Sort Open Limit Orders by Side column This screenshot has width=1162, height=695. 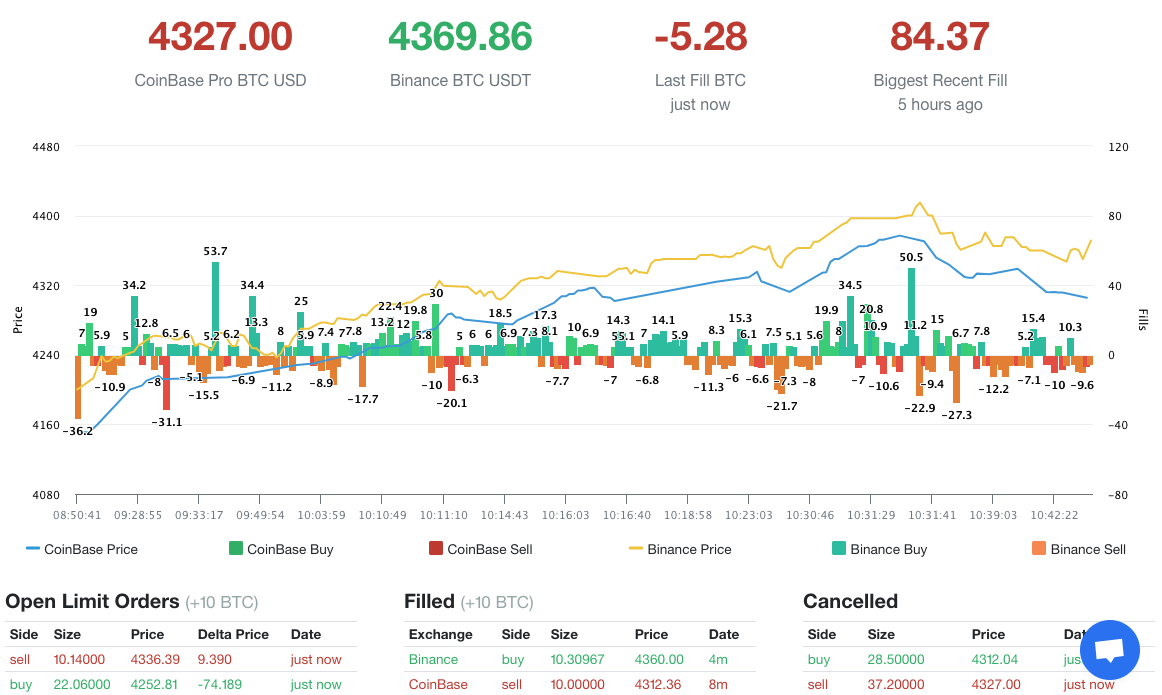pyautogui.click(x=24, y=634)
